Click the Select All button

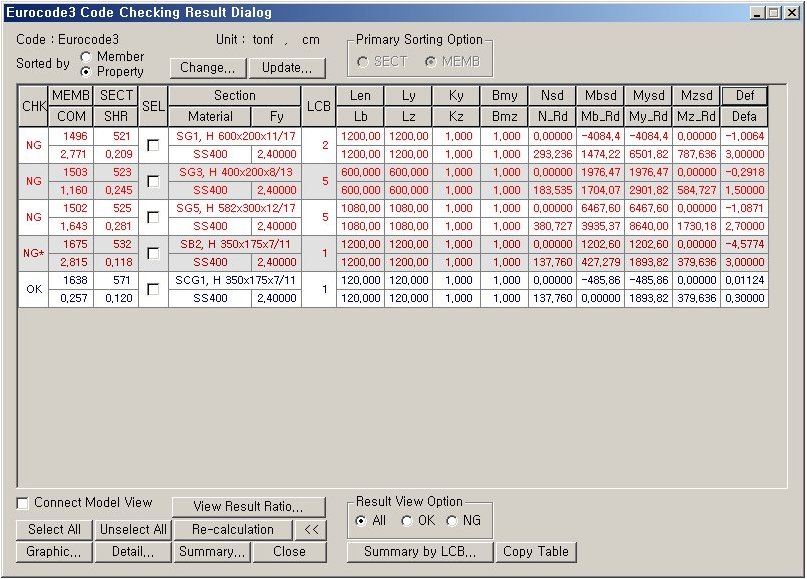tap(54, 530)
